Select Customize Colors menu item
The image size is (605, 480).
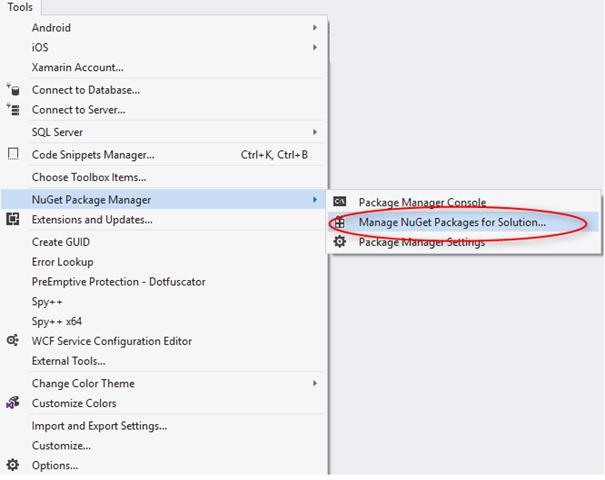164,403
